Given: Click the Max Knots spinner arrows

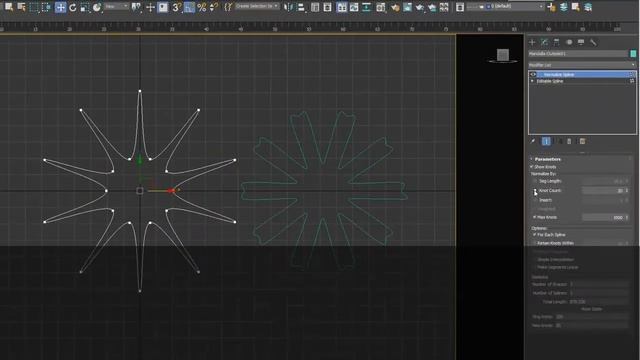Looking at the screenshot, I should 627,218.
